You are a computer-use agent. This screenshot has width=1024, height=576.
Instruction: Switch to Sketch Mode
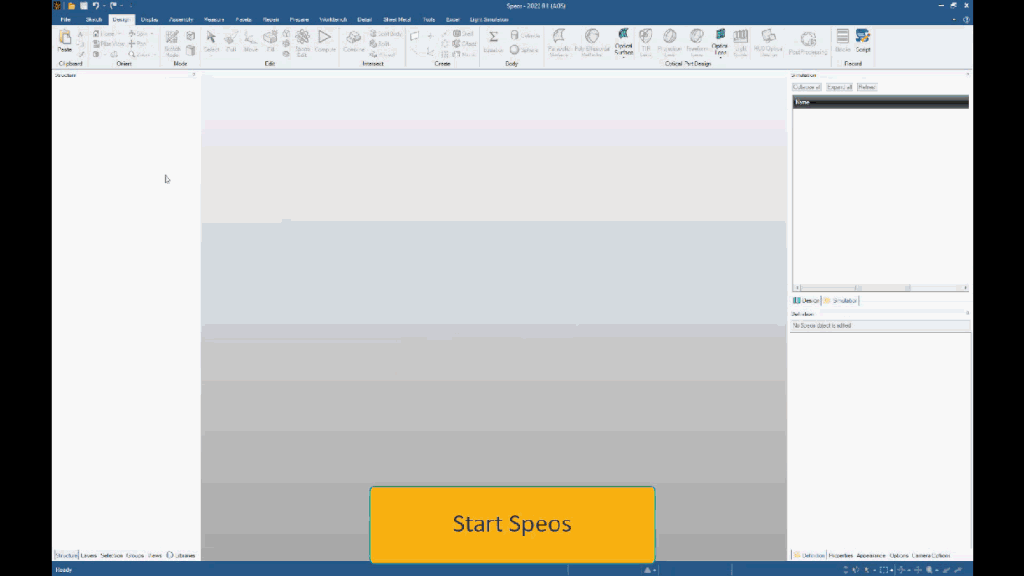click(x=172, y=43)
